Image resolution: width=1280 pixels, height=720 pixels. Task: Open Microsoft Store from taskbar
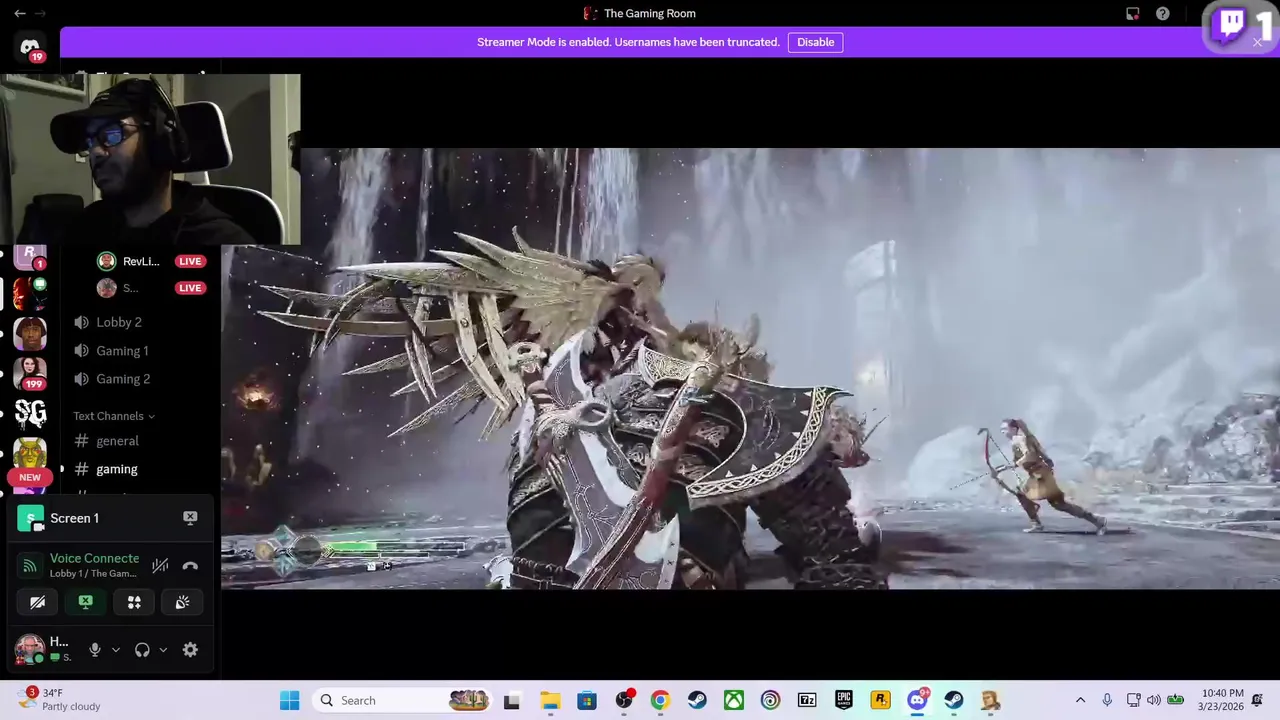[x=587, y=700]
